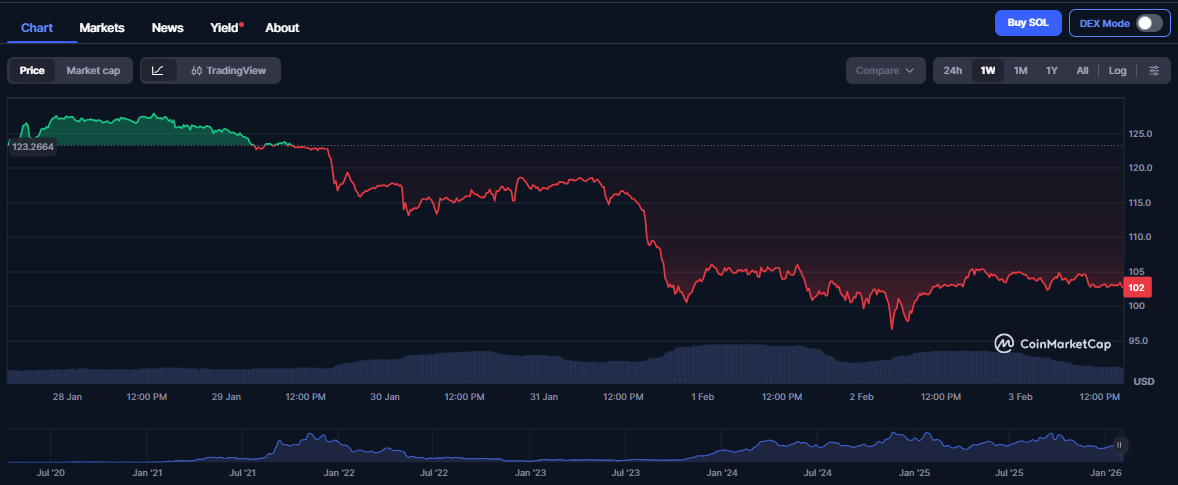Open chart settings sliders icon
This screenshot has height=485, width=1178.
point(1154,71)
